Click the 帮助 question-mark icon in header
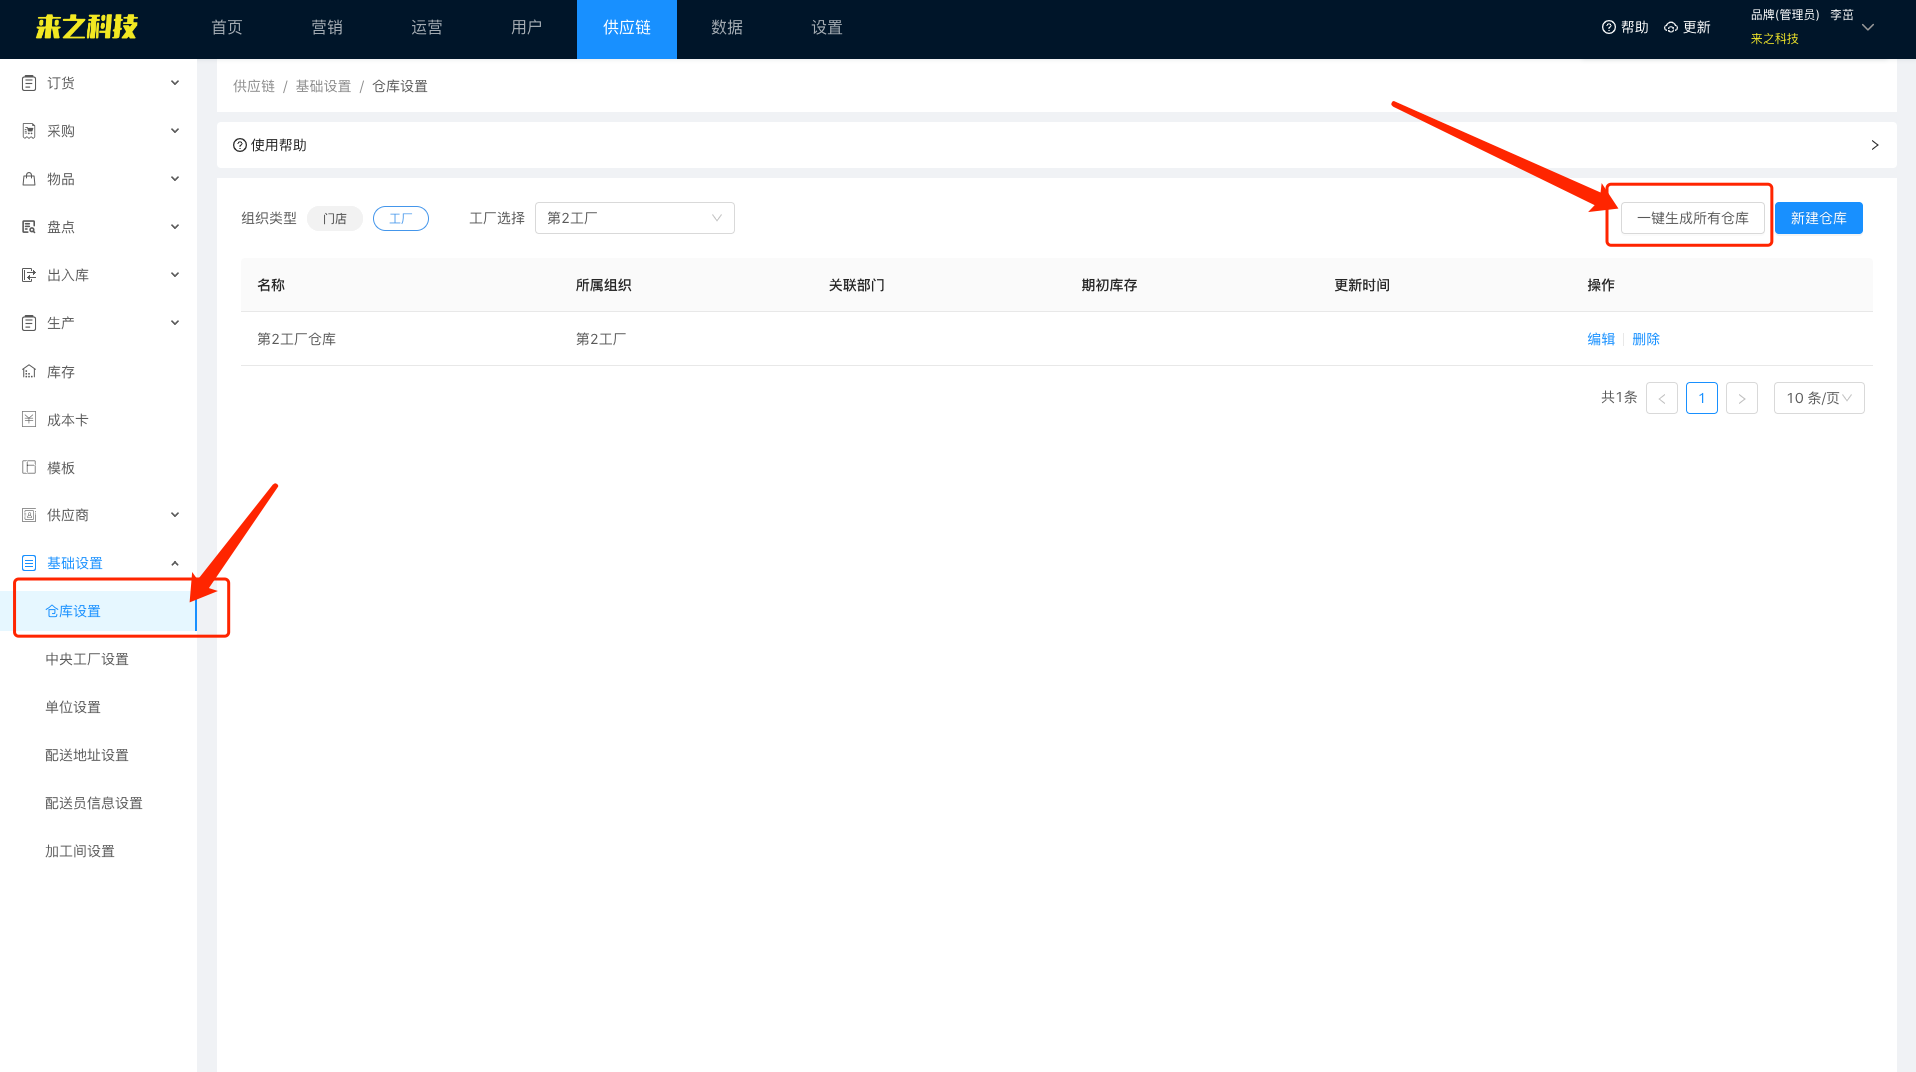 click(1609, 27)
